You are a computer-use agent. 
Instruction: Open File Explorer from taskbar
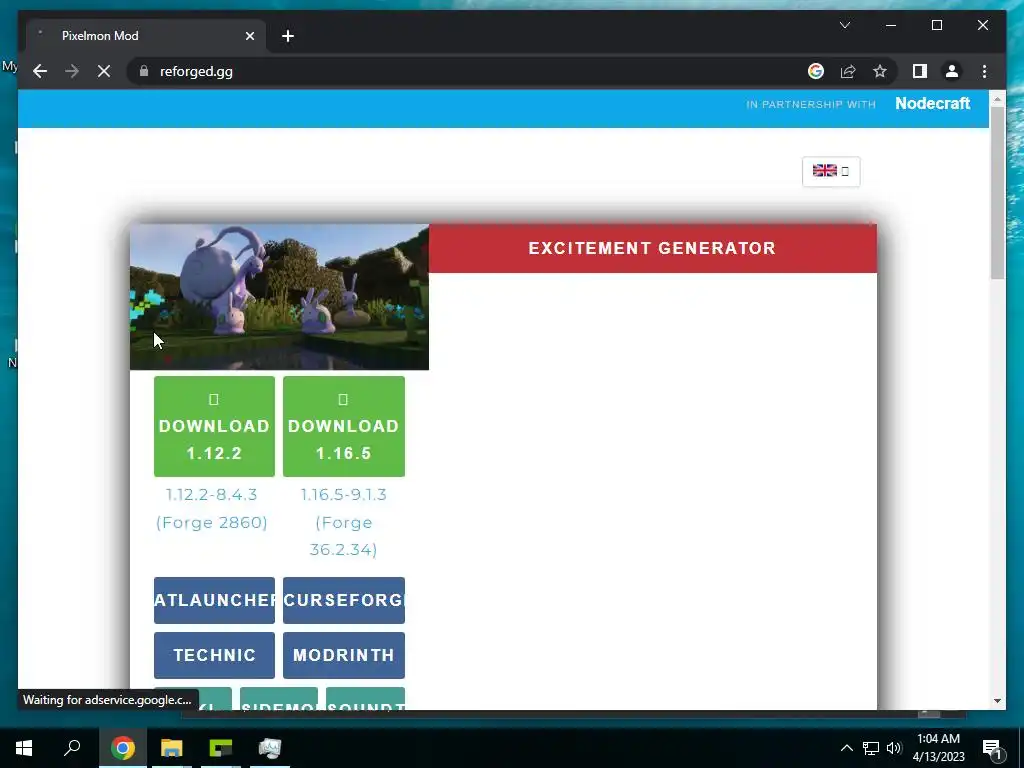point(172,748)
